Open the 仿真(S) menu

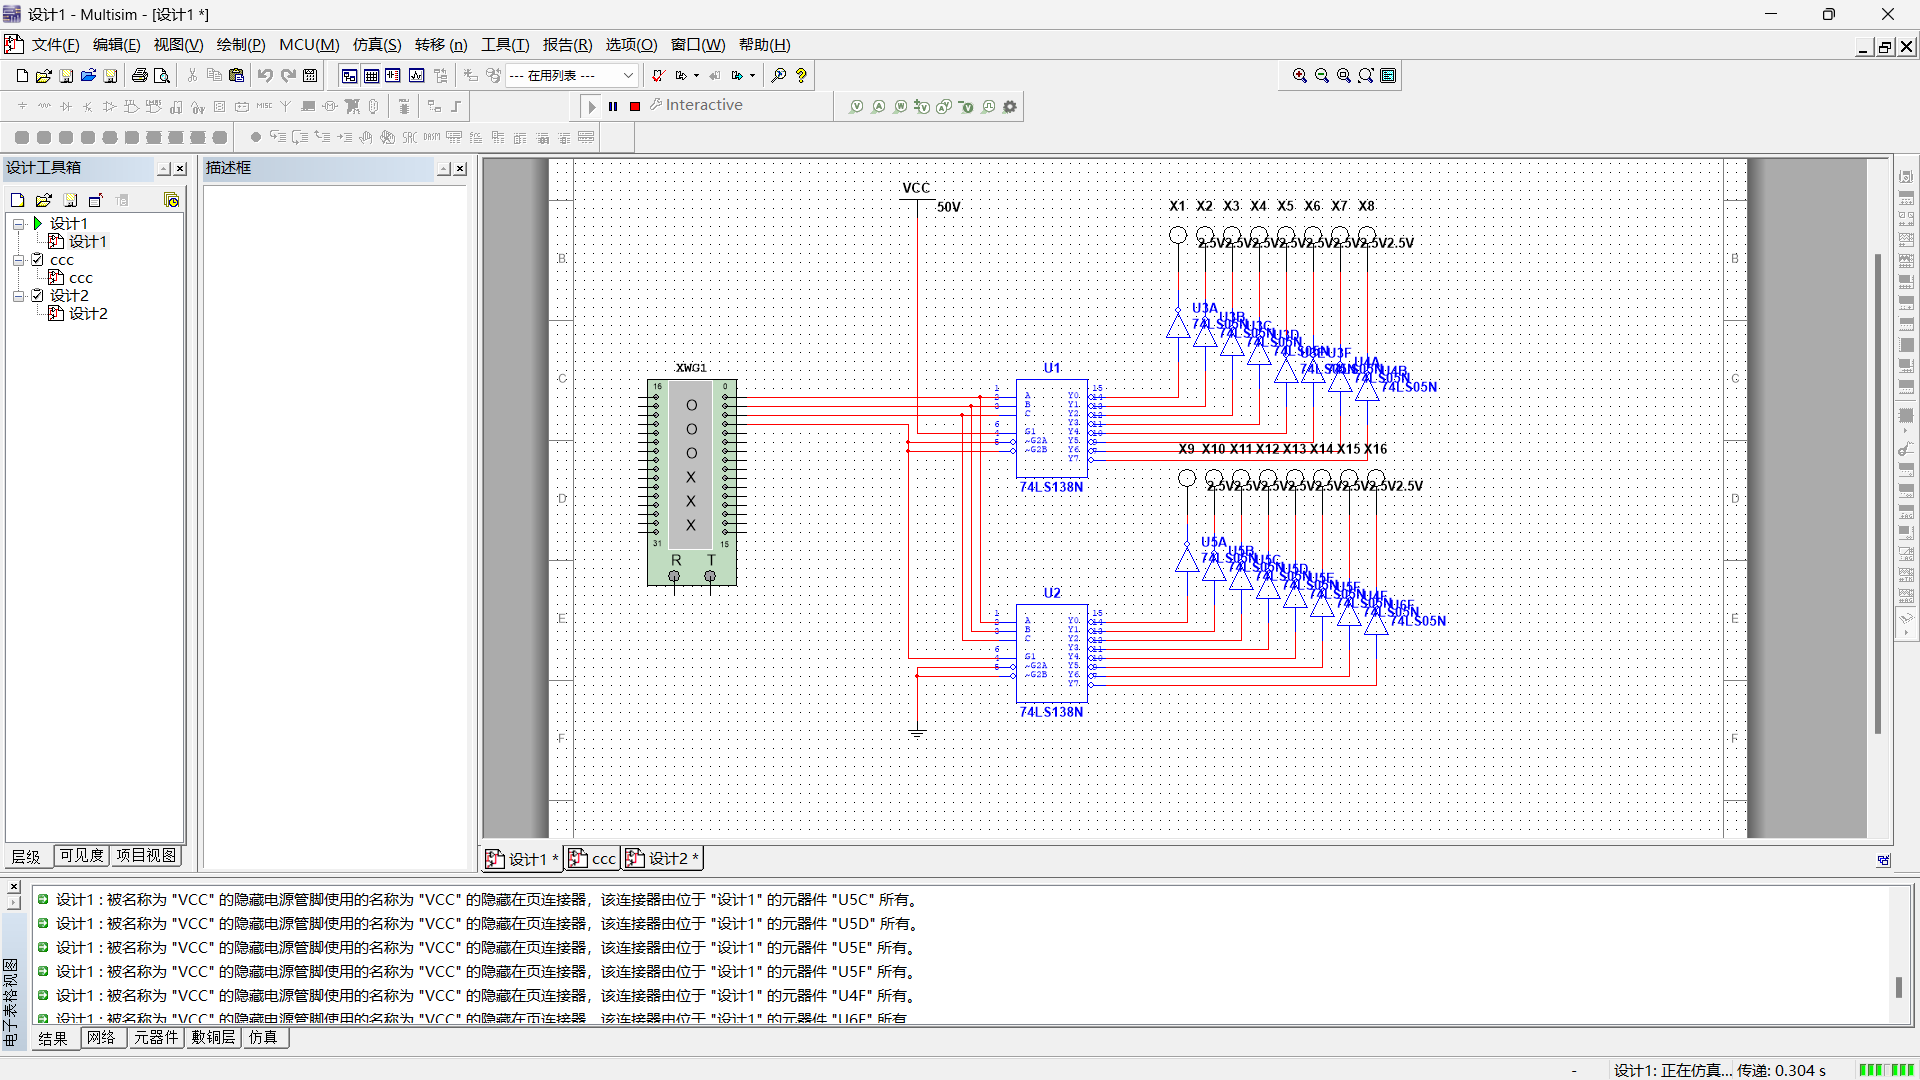[x=377, y=45]
